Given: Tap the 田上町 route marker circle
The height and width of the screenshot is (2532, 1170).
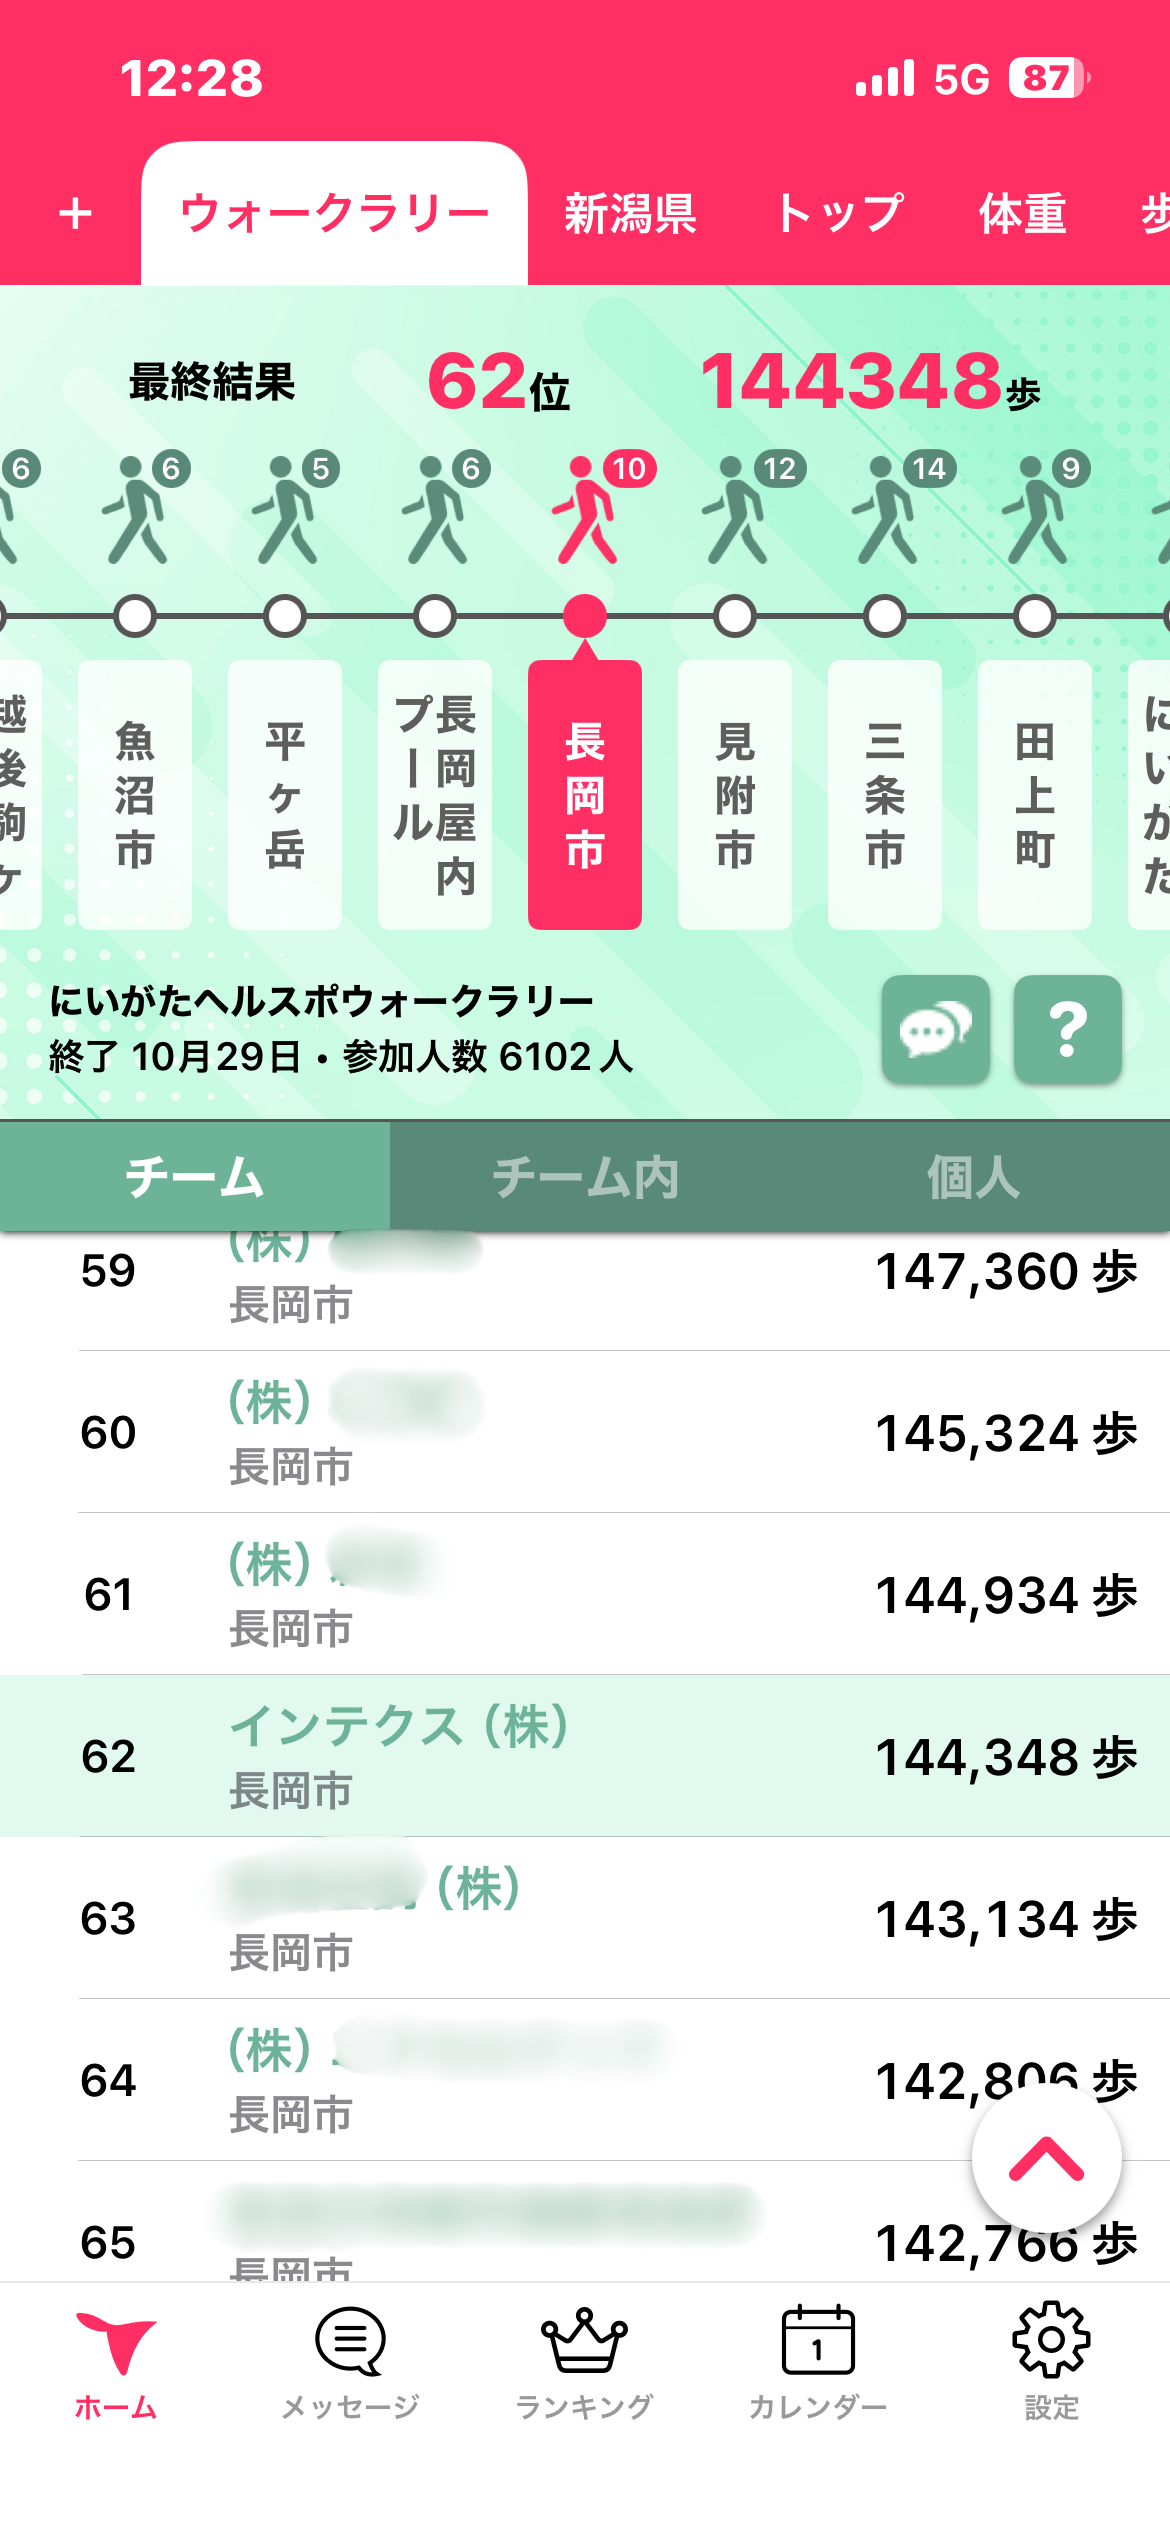Looking at the screenshot, I should point(1035,616).
